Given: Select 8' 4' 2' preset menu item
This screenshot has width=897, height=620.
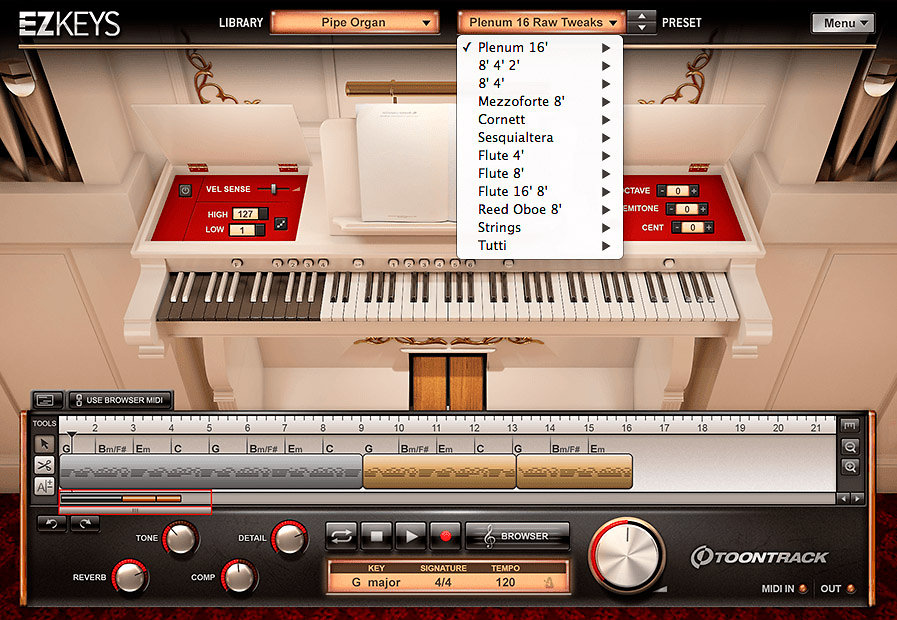Looking at the screenshot, I should point(539,66).
